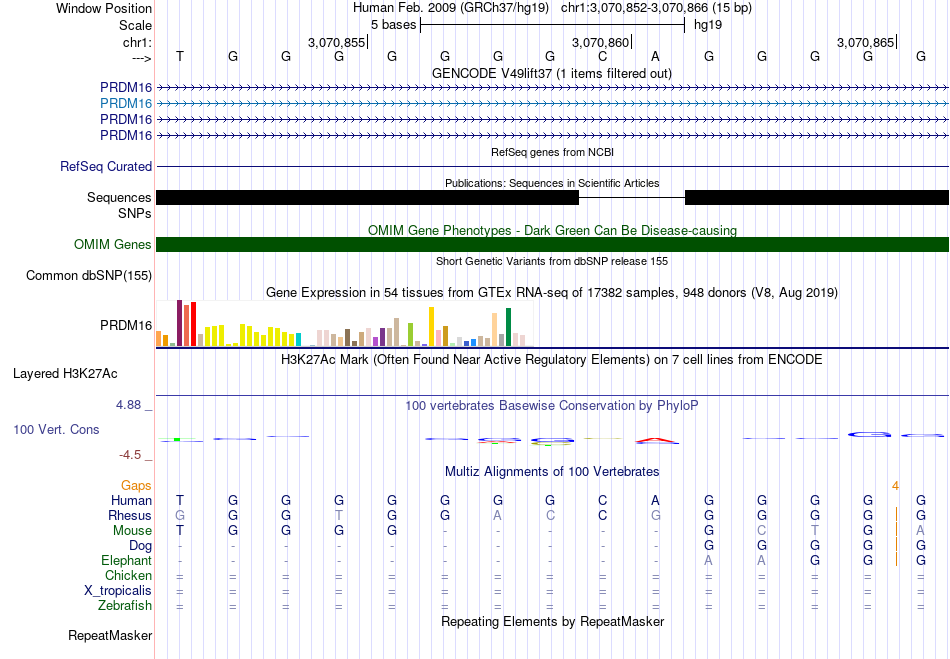Click the 'Mouse' alignment row label
The height and width of the screenshot is (659, 950).
click(132, 531)
